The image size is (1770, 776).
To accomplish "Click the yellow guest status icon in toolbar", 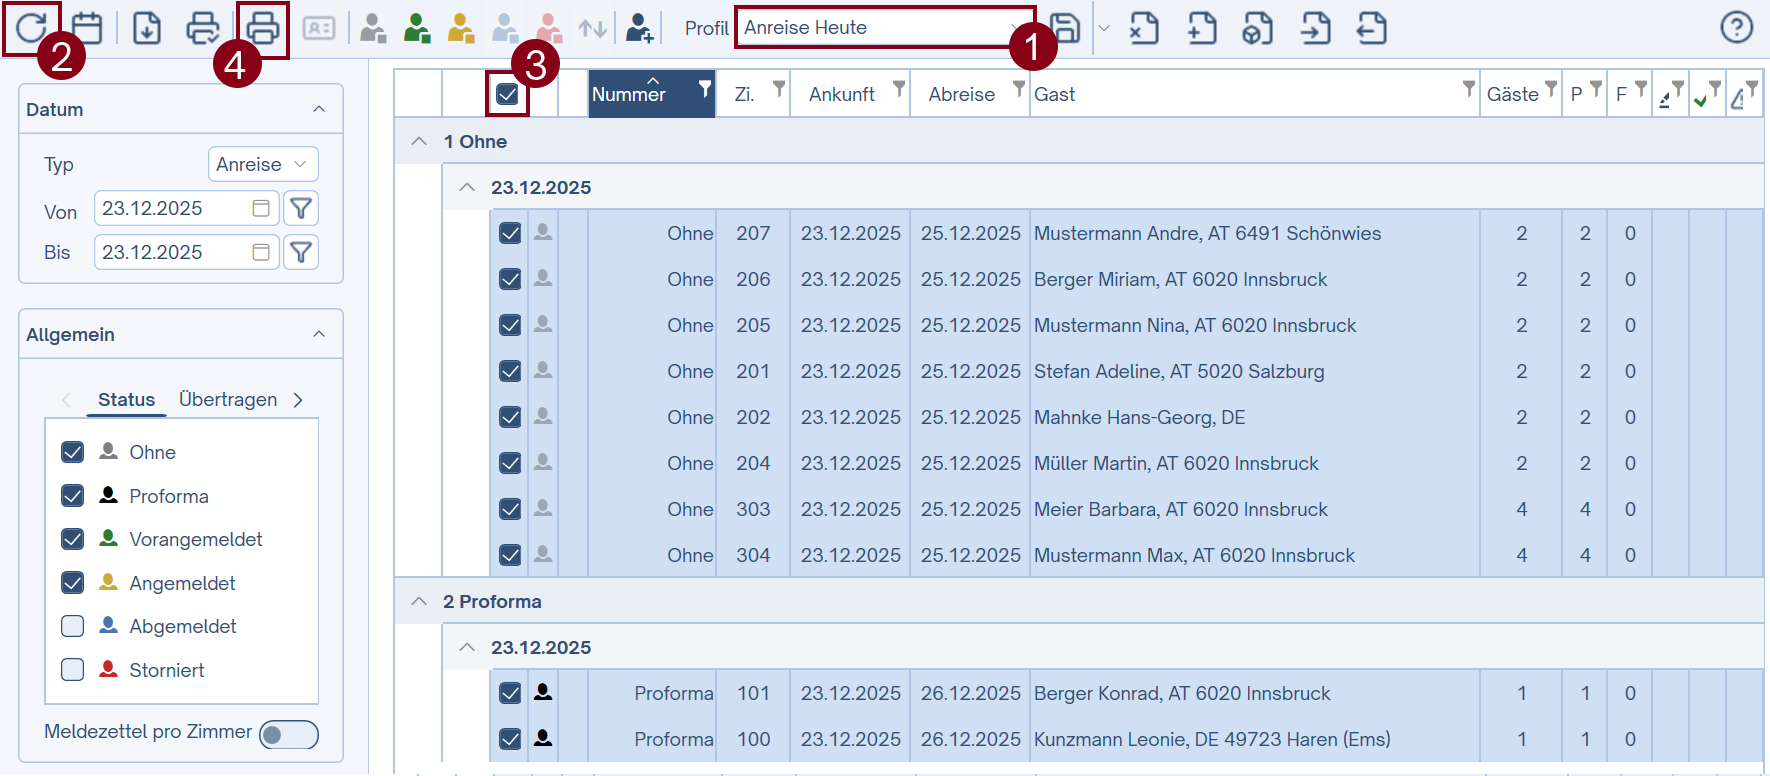I will (461, 28).
